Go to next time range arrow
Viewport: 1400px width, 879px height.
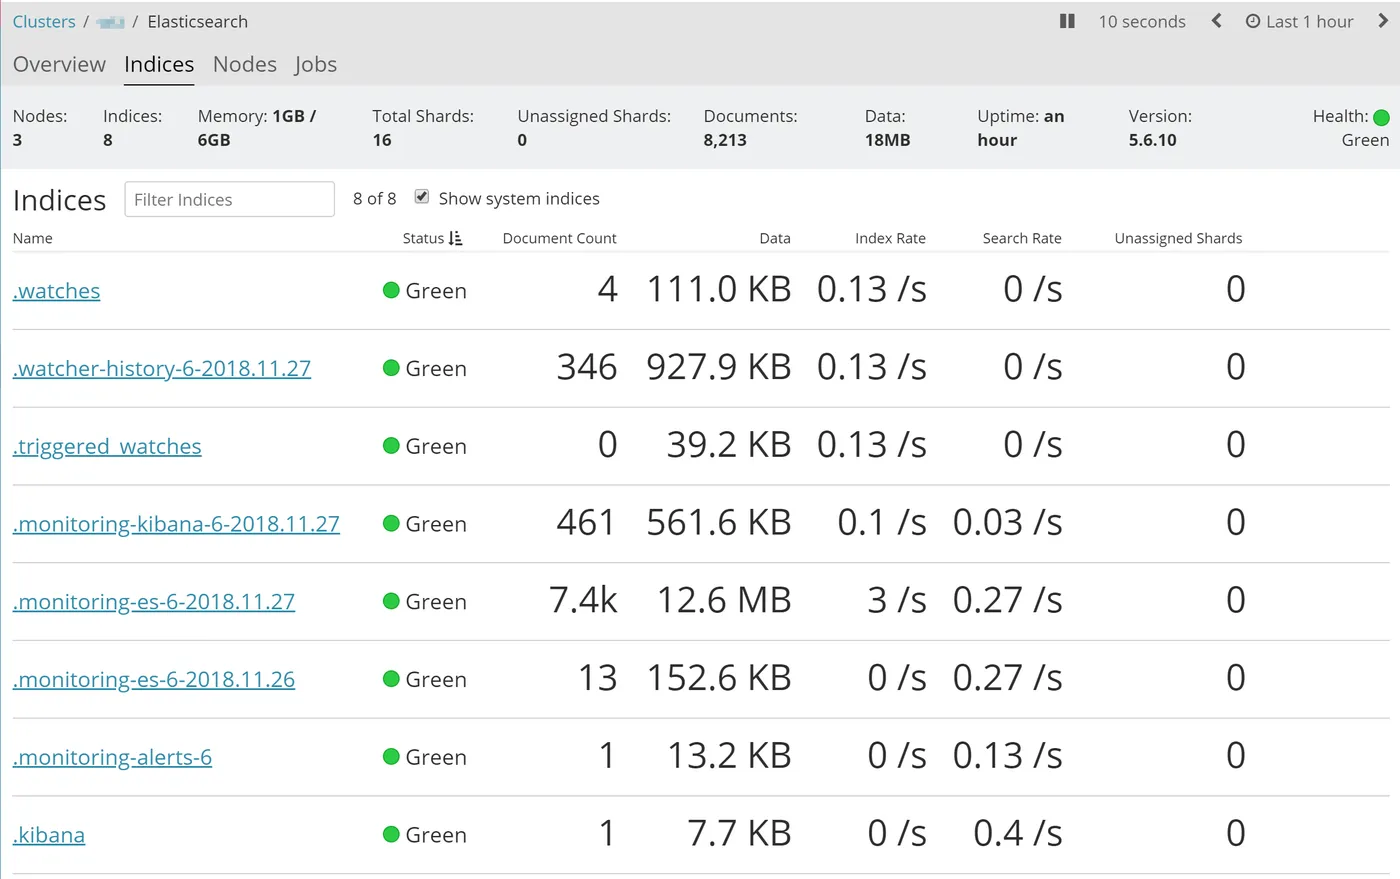[x=1383, y=21]
